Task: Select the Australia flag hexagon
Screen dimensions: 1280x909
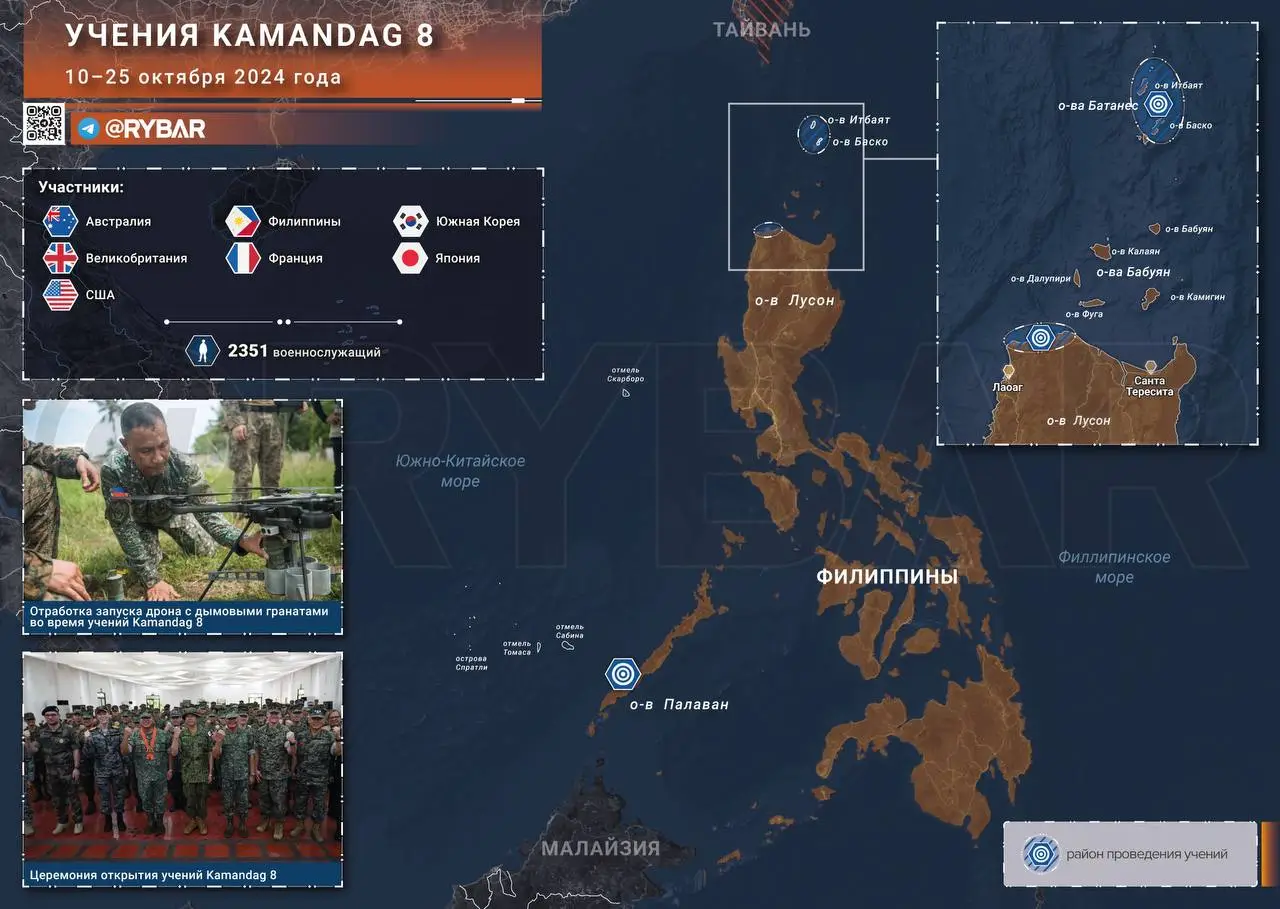Action: tap(60, 221)
